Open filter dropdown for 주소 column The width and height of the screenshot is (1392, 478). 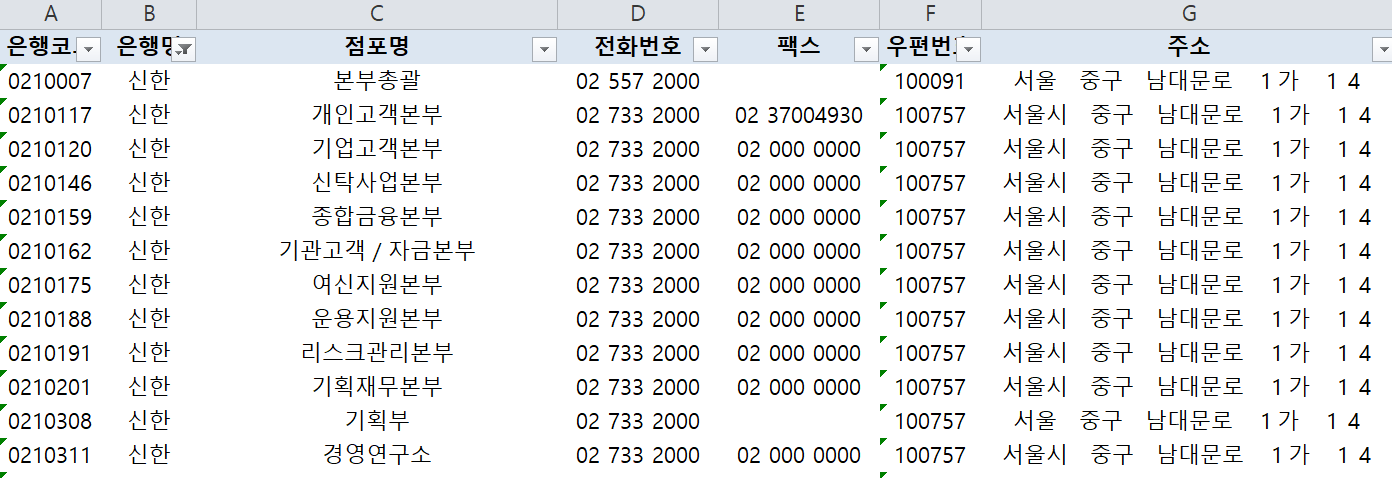pos(1380,48)
